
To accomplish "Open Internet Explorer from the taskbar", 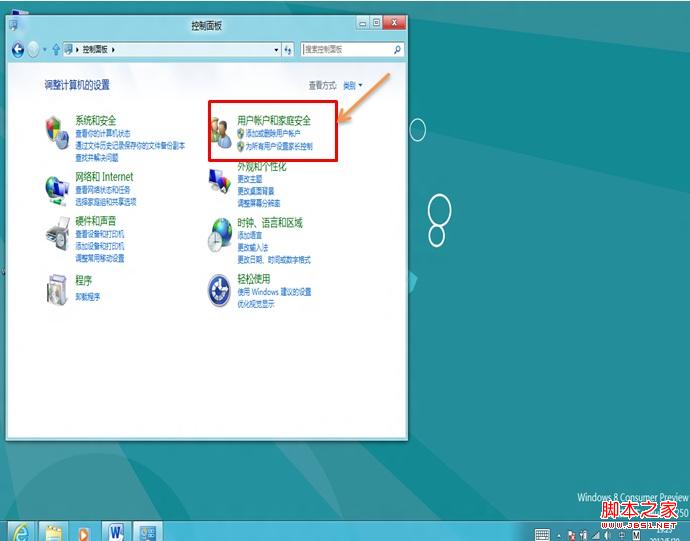I will pos(20,532).
